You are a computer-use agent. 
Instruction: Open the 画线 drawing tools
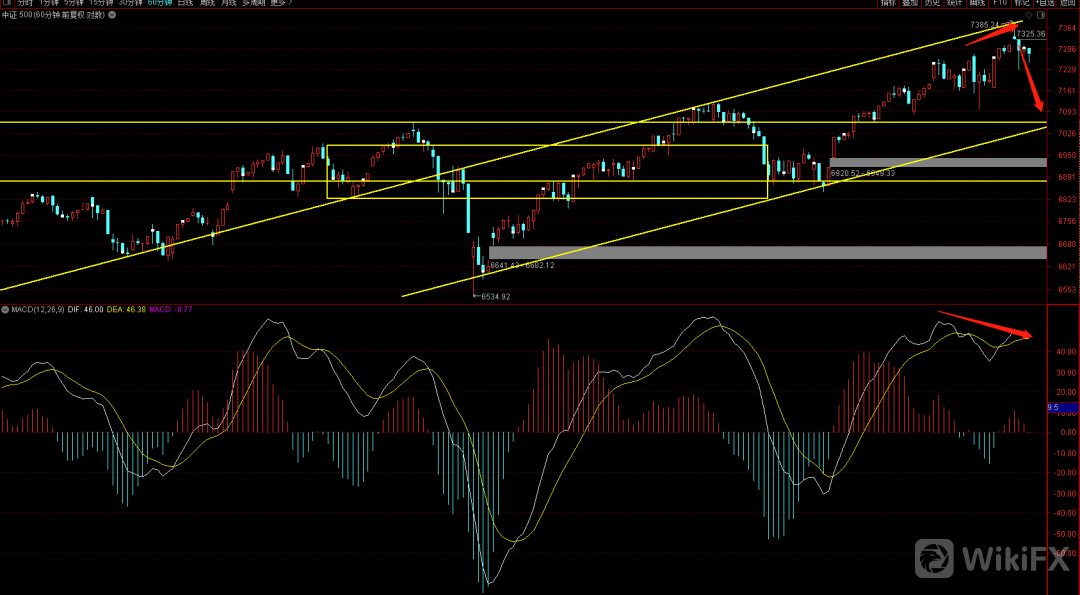point(977,3)
